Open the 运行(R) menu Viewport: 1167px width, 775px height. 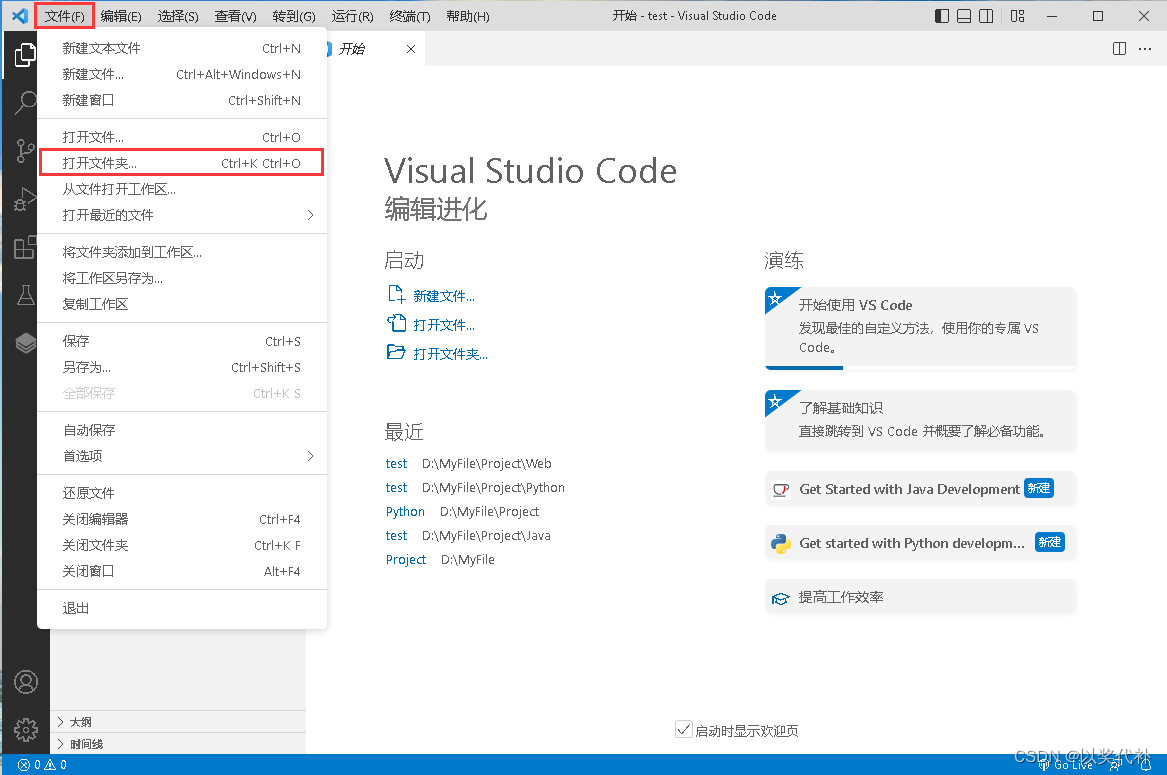click(352, 16)
